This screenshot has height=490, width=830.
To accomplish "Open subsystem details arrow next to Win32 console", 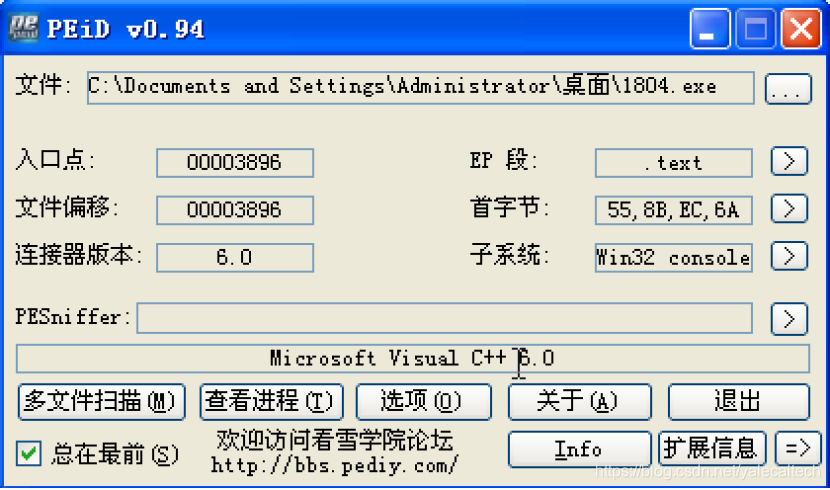I will point(789,257).
